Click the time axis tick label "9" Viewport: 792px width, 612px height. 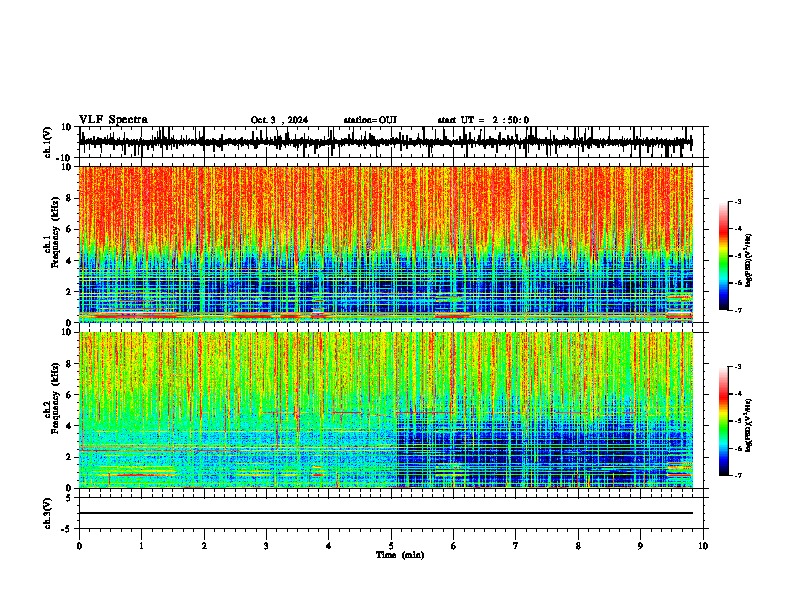click(x=640, y=546)
